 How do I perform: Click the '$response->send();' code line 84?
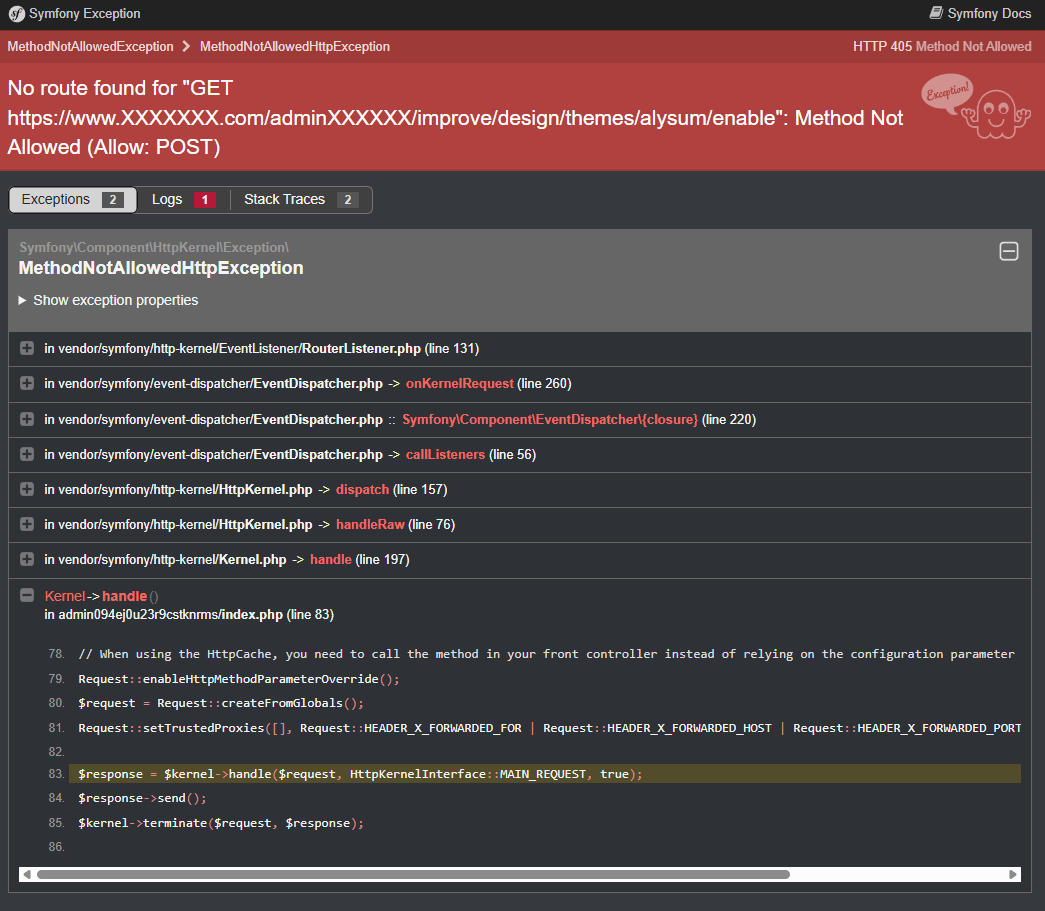pyautogui.click(x=142, y=798)
